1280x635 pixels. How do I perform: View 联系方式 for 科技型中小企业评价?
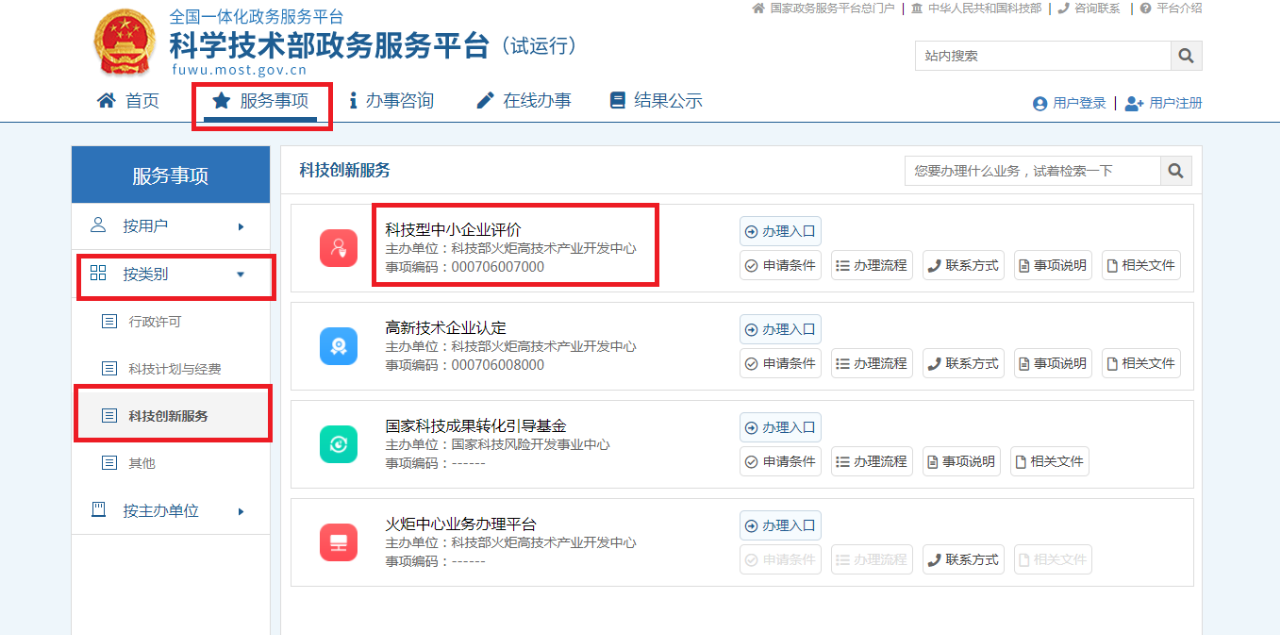coord(963,265)
